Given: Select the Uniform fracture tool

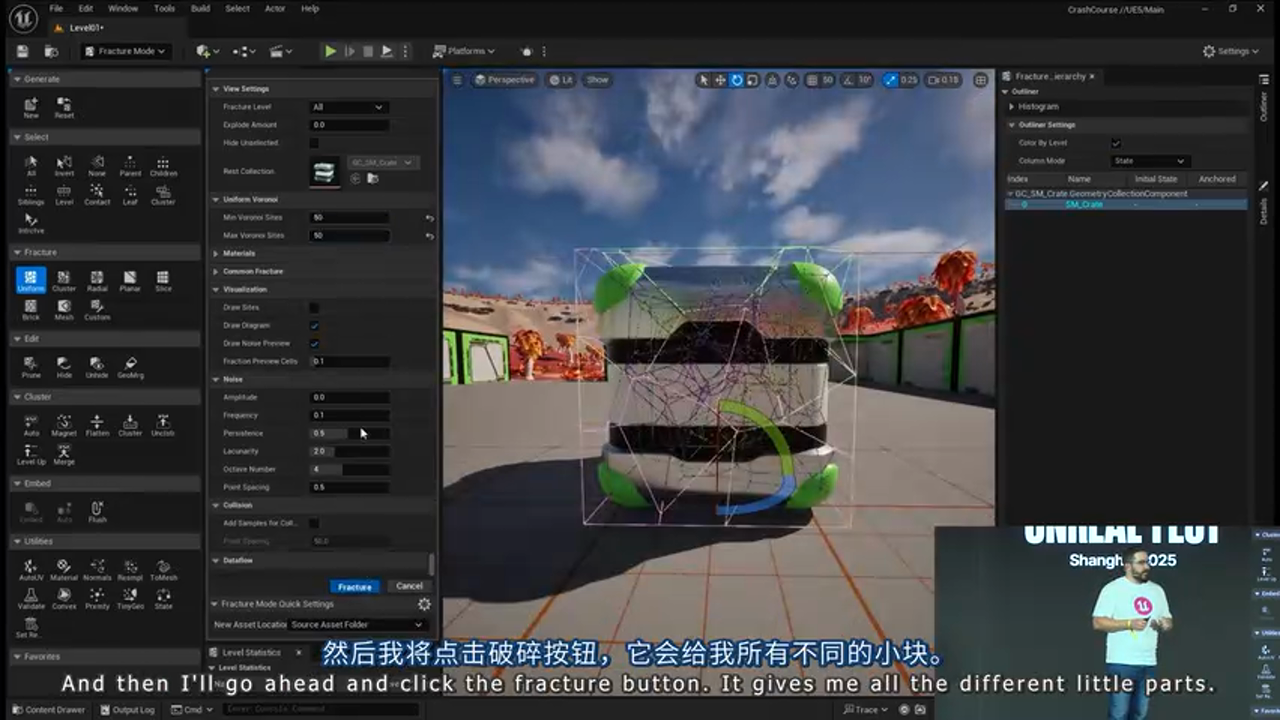Looking at the screenshot, I should click(31, 280).
